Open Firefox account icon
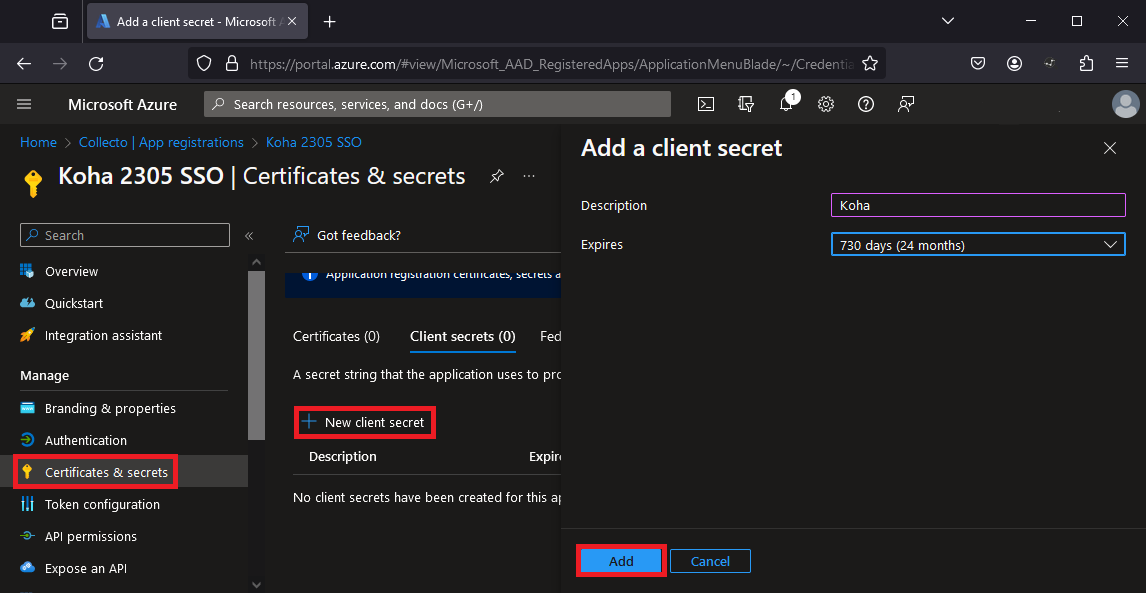The height and width of the screenshot is (593, 1146). [1014, 64]
